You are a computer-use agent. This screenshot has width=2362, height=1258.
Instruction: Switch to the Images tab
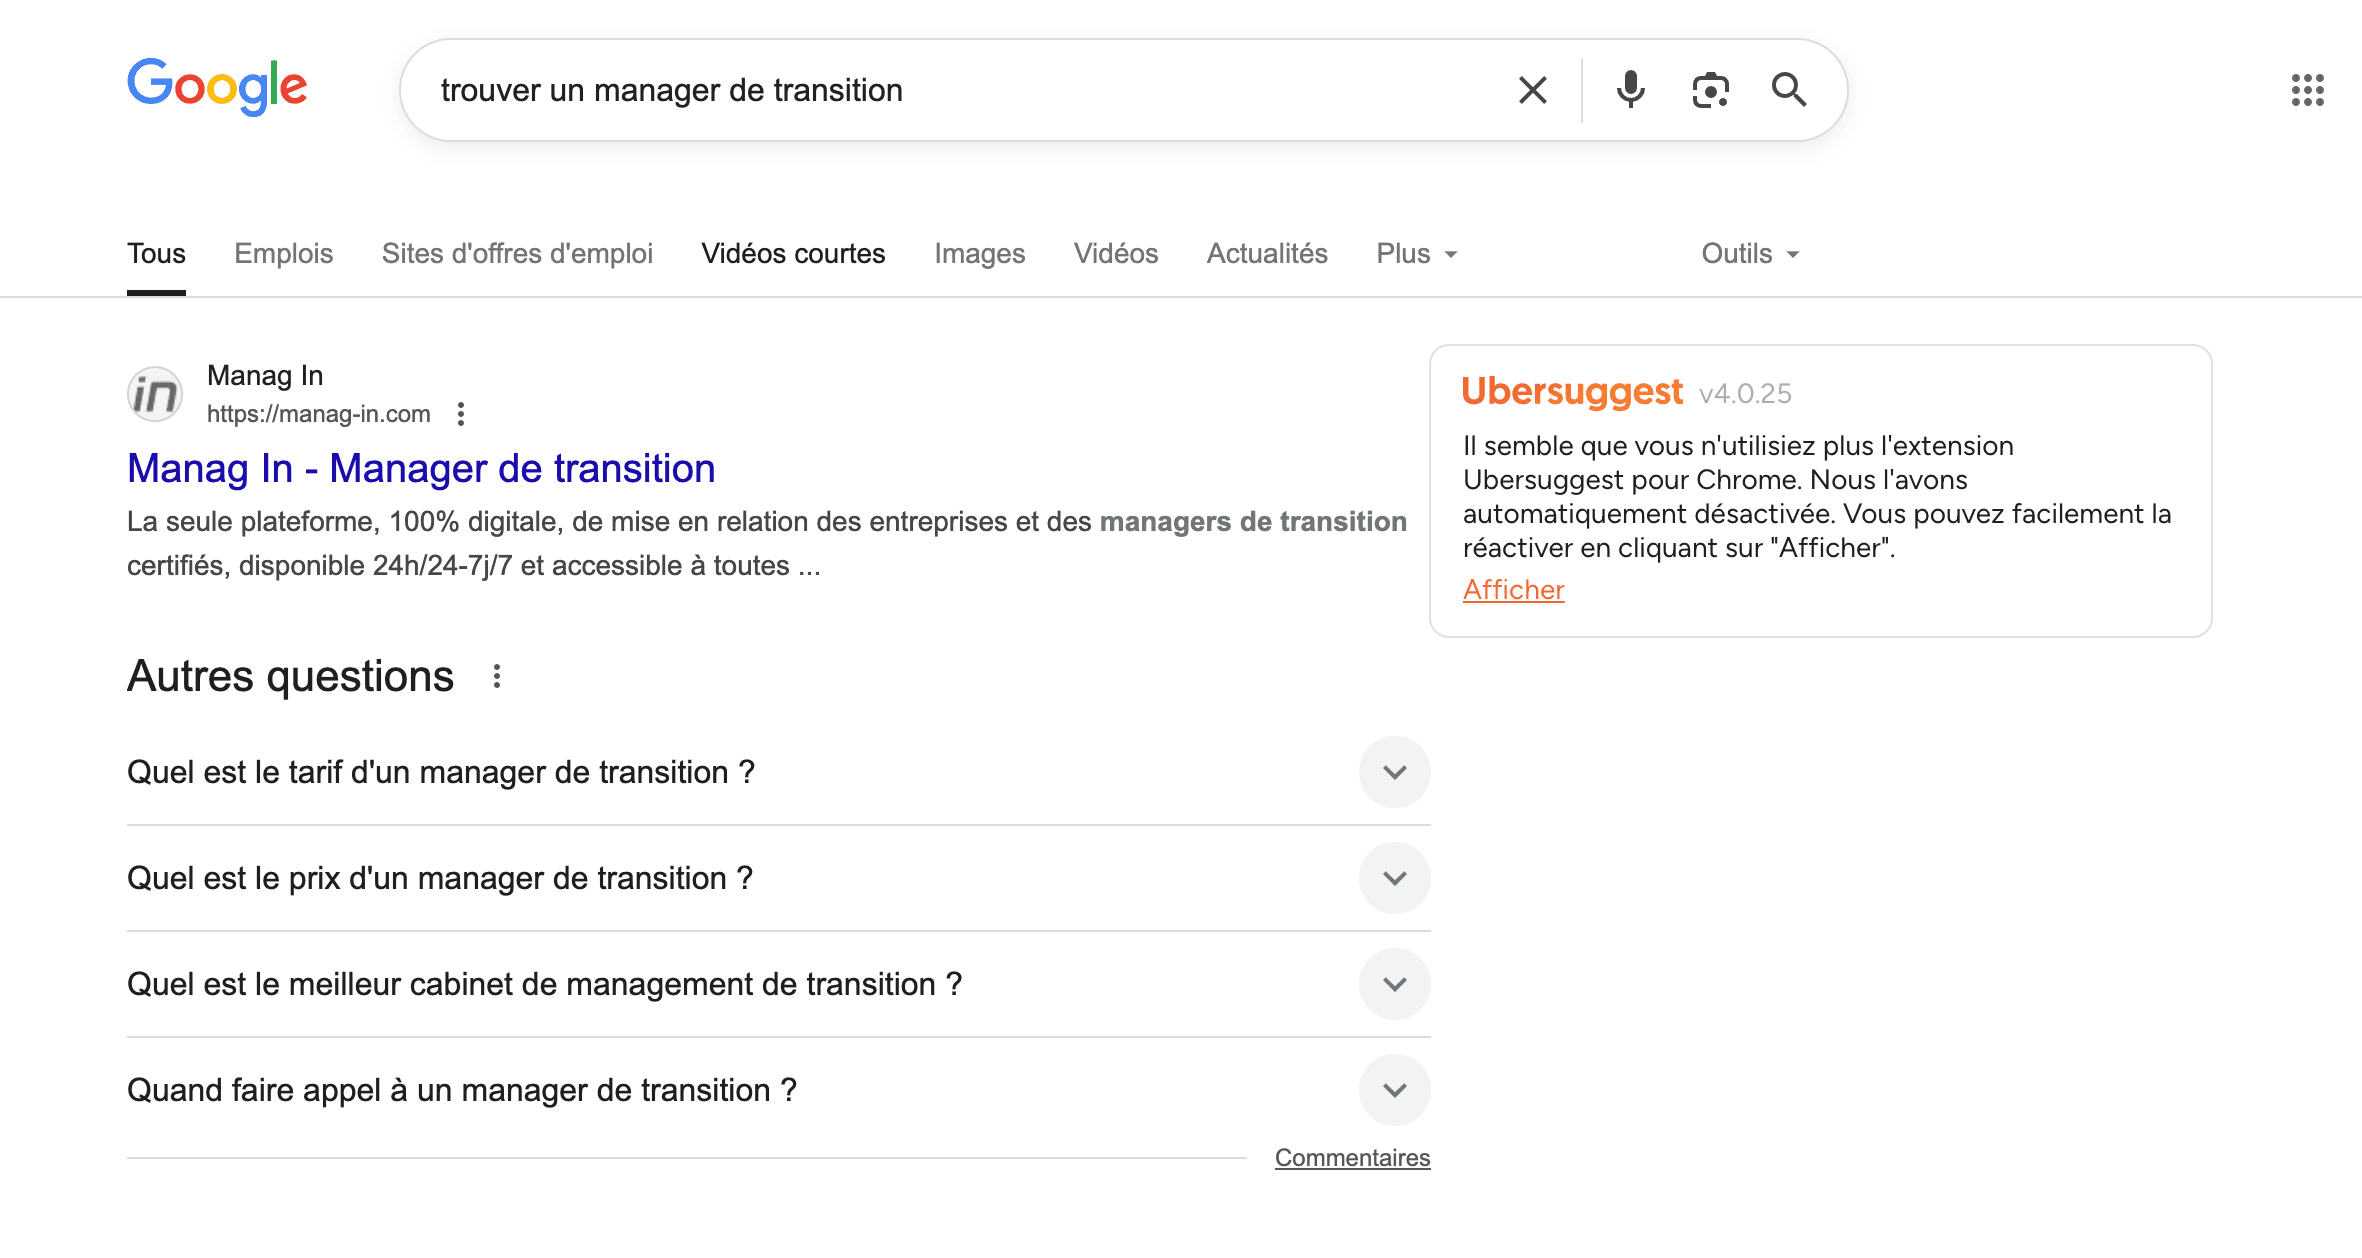979,254
